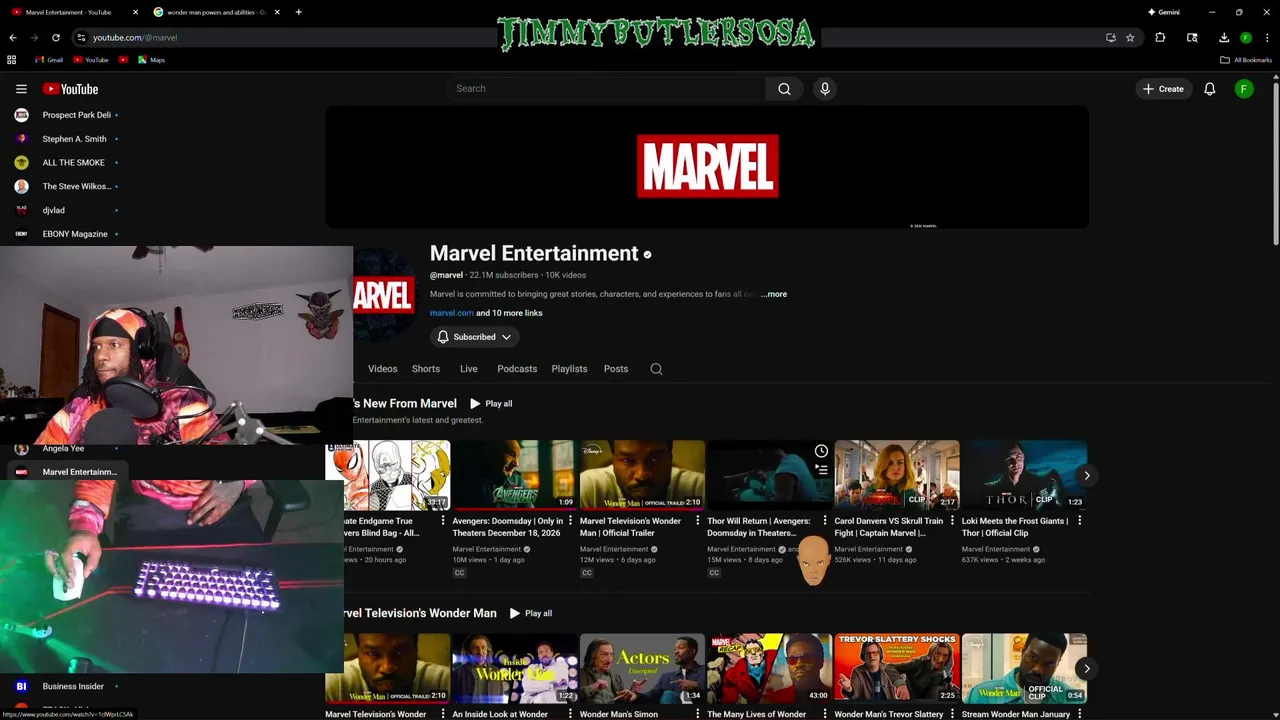Image resolution: width=1280 pixels, height=720 pixels.
Task: Open Actors Unscripted Wonder Man thumbnail
Action: pyautogui.click(x=642, y=668)
